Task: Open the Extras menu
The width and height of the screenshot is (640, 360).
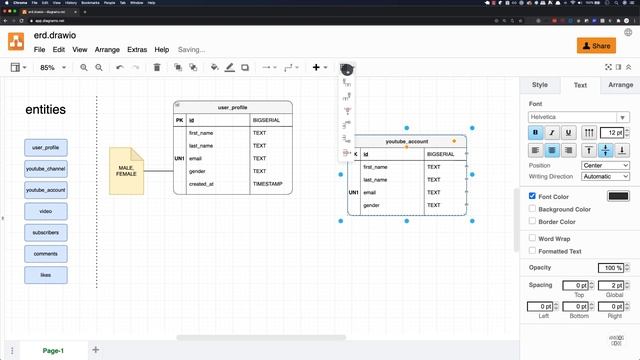Action: 137,50
